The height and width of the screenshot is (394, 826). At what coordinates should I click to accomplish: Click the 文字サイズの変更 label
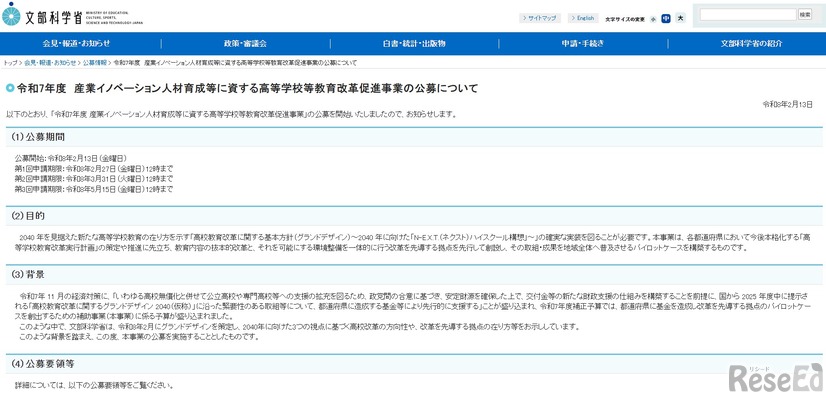click(625, 19)
